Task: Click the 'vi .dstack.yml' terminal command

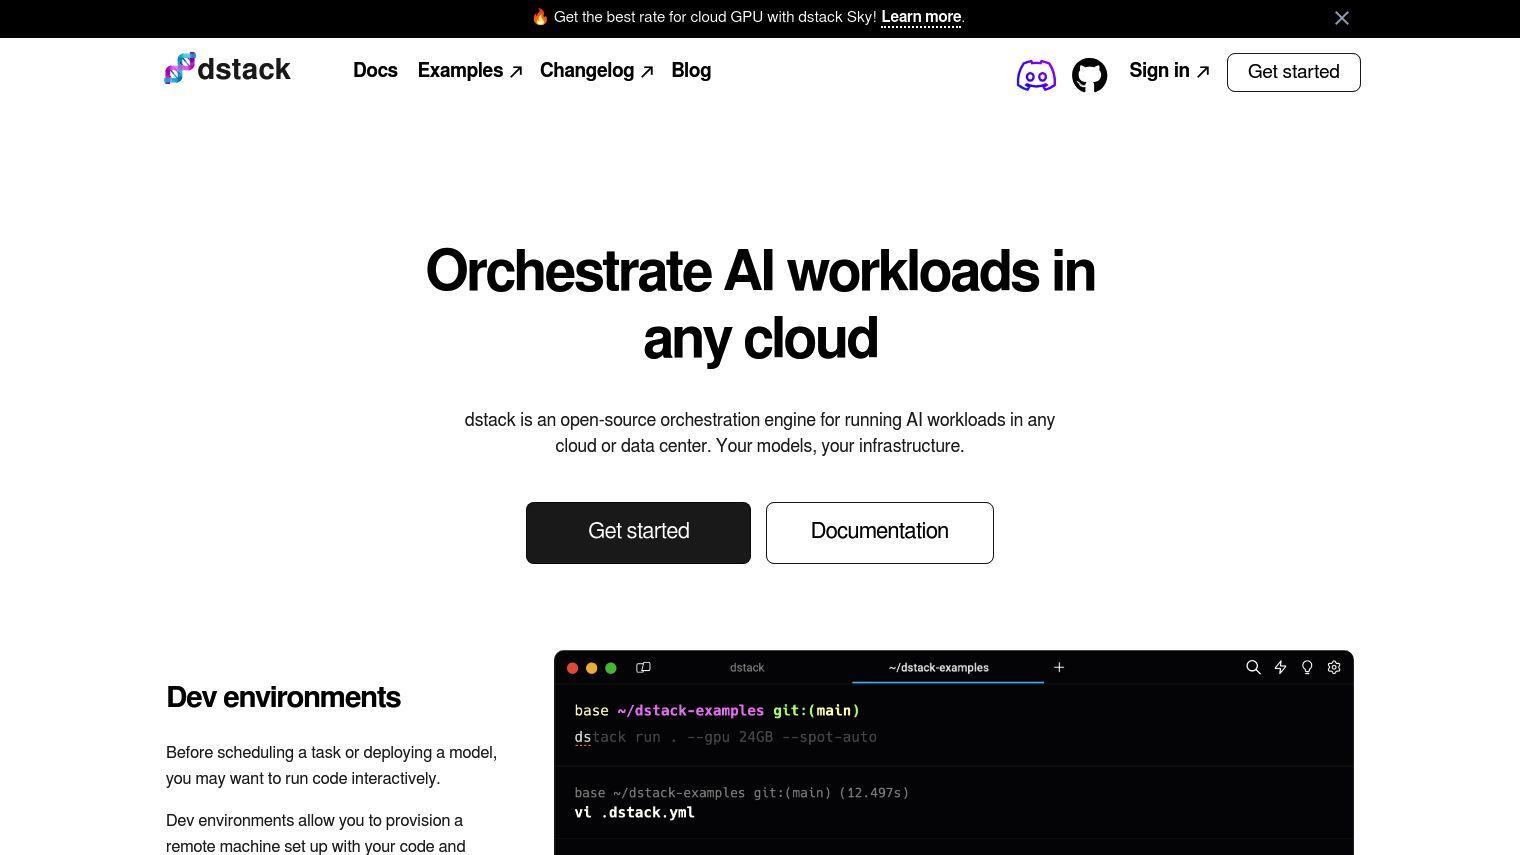Action: tap(634, 812)
